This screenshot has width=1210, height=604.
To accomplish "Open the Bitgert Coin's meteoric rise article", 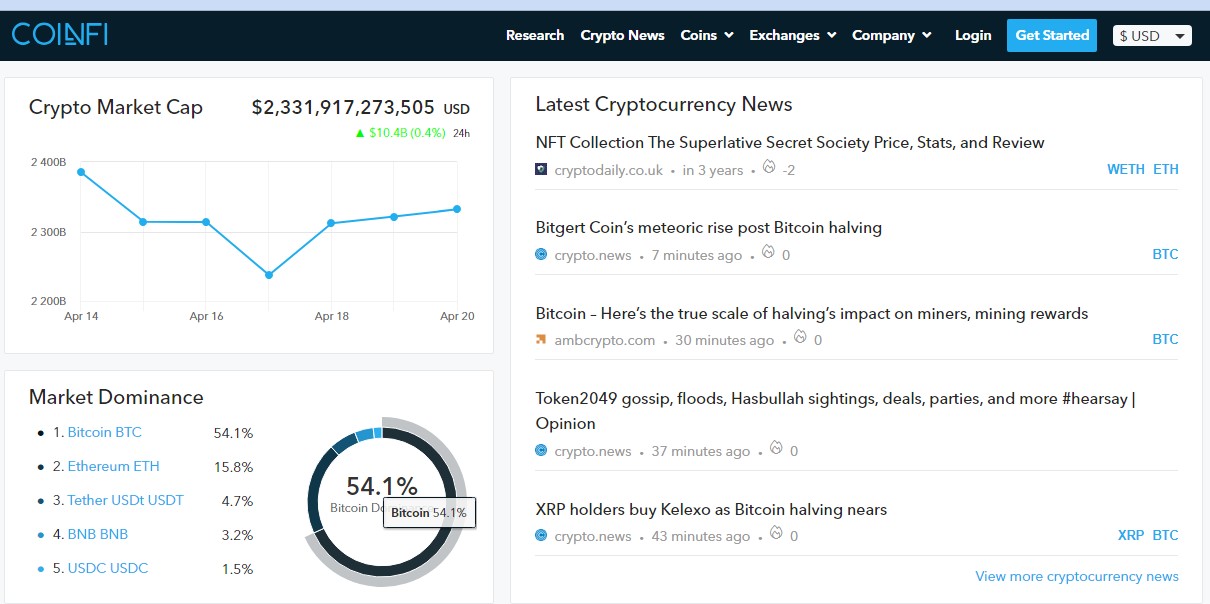I will tap(709, 227).
